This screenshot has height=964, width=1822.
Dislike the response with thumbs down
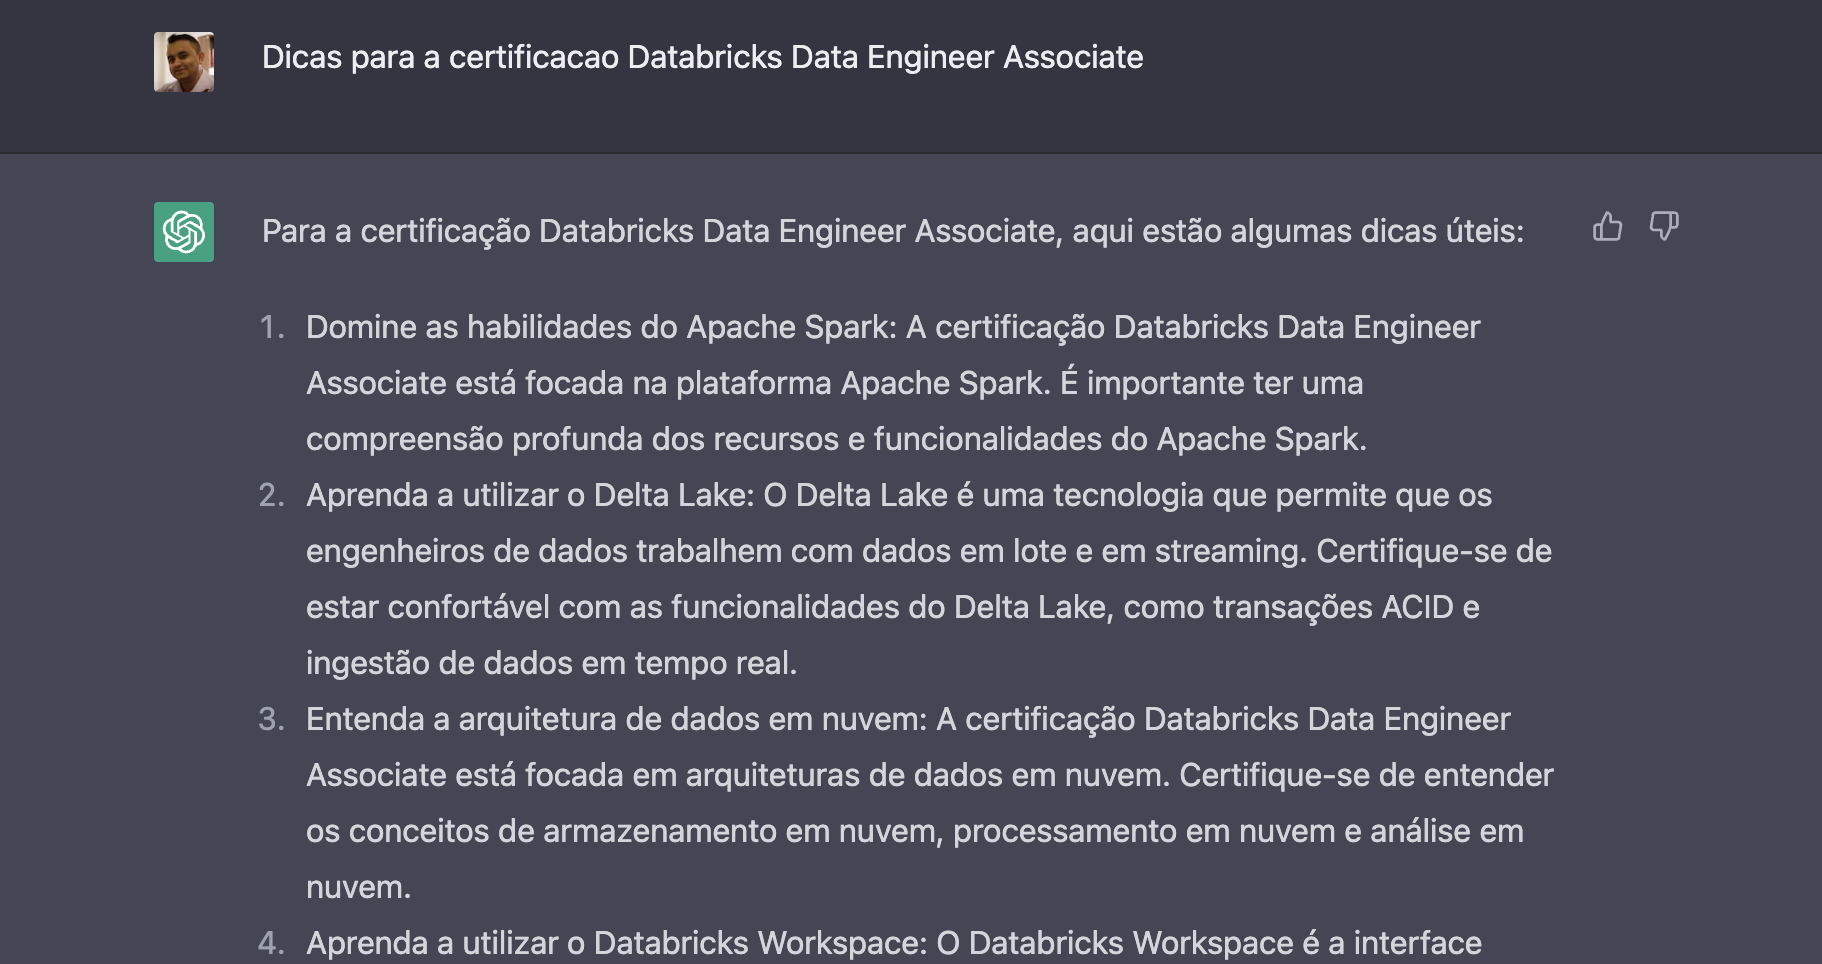click(x=1664, y=227)
